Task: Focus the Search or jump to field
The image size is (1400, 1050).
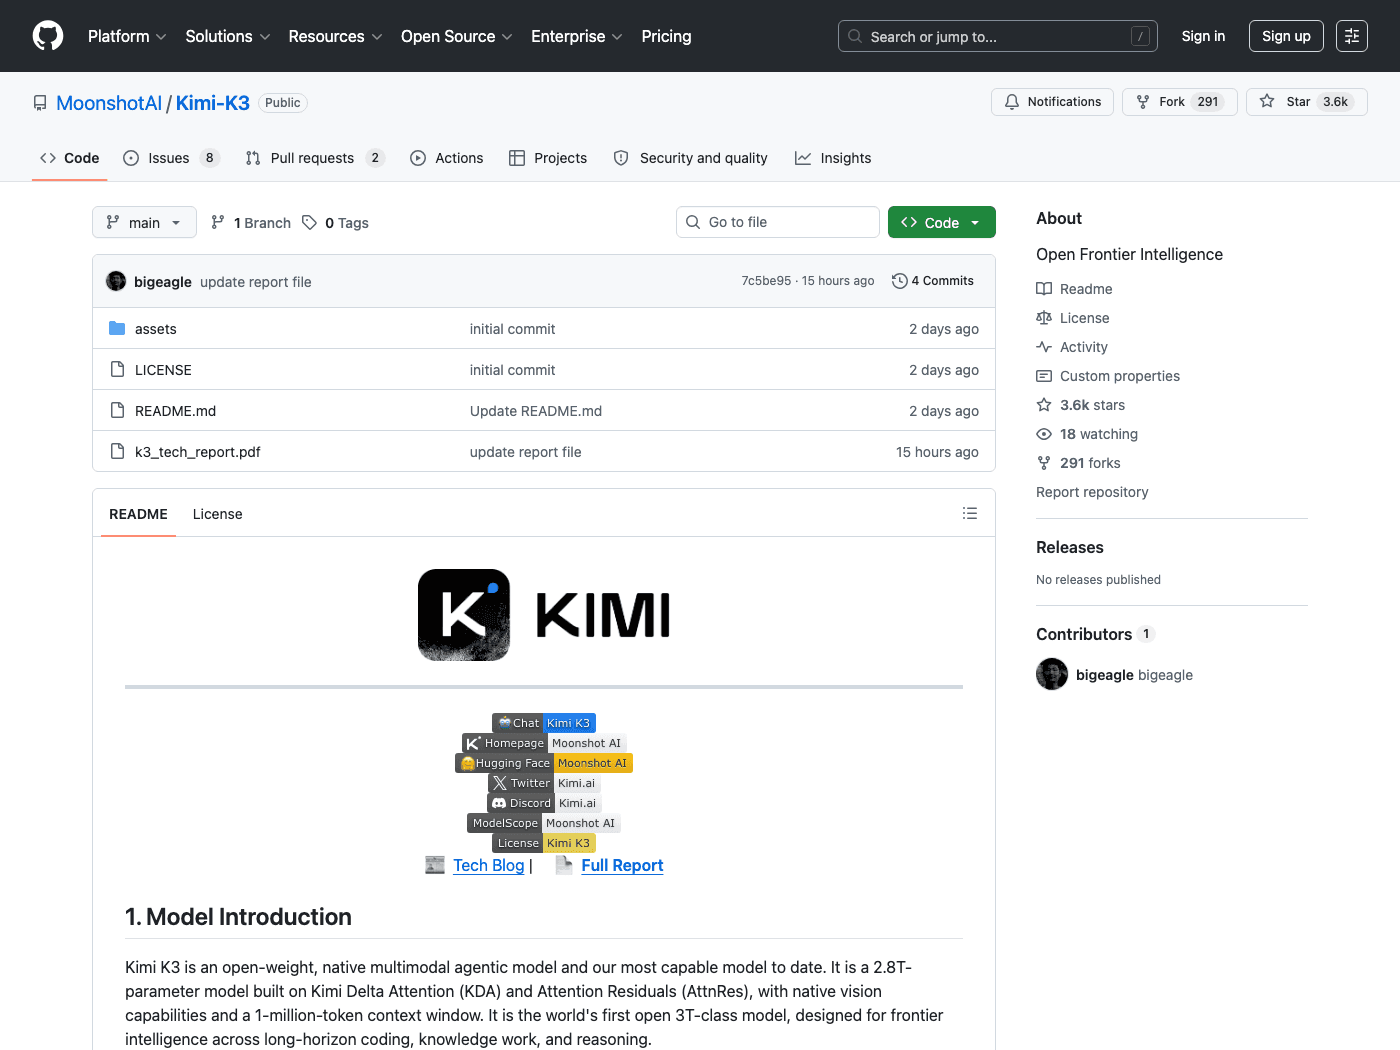Action: [997, 36]
